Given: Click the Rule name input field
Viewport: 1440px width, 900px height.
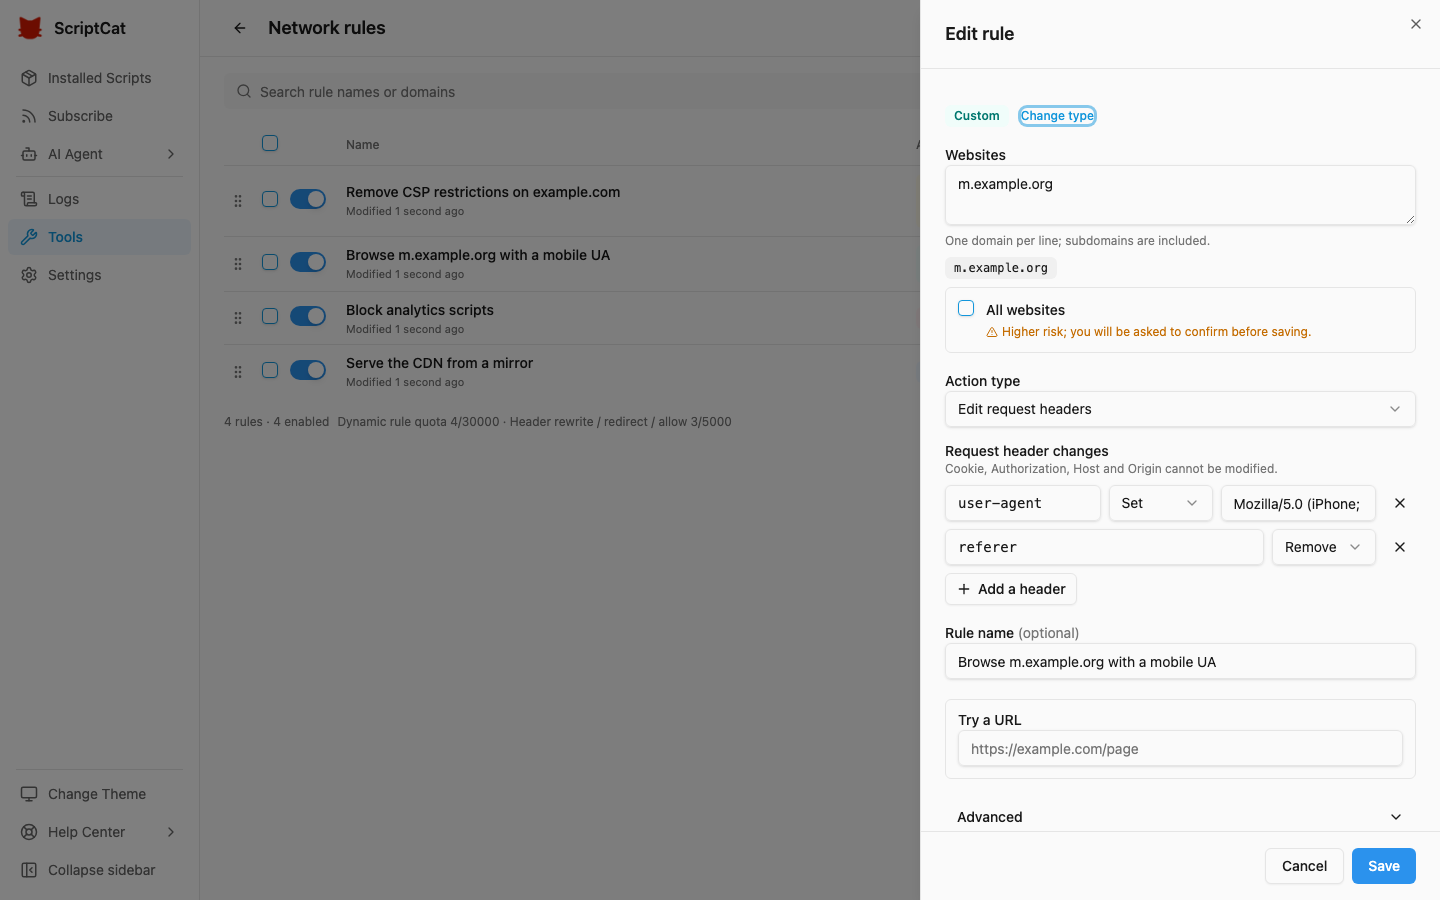Looking at the screenshot, I should click(1180, 661).
